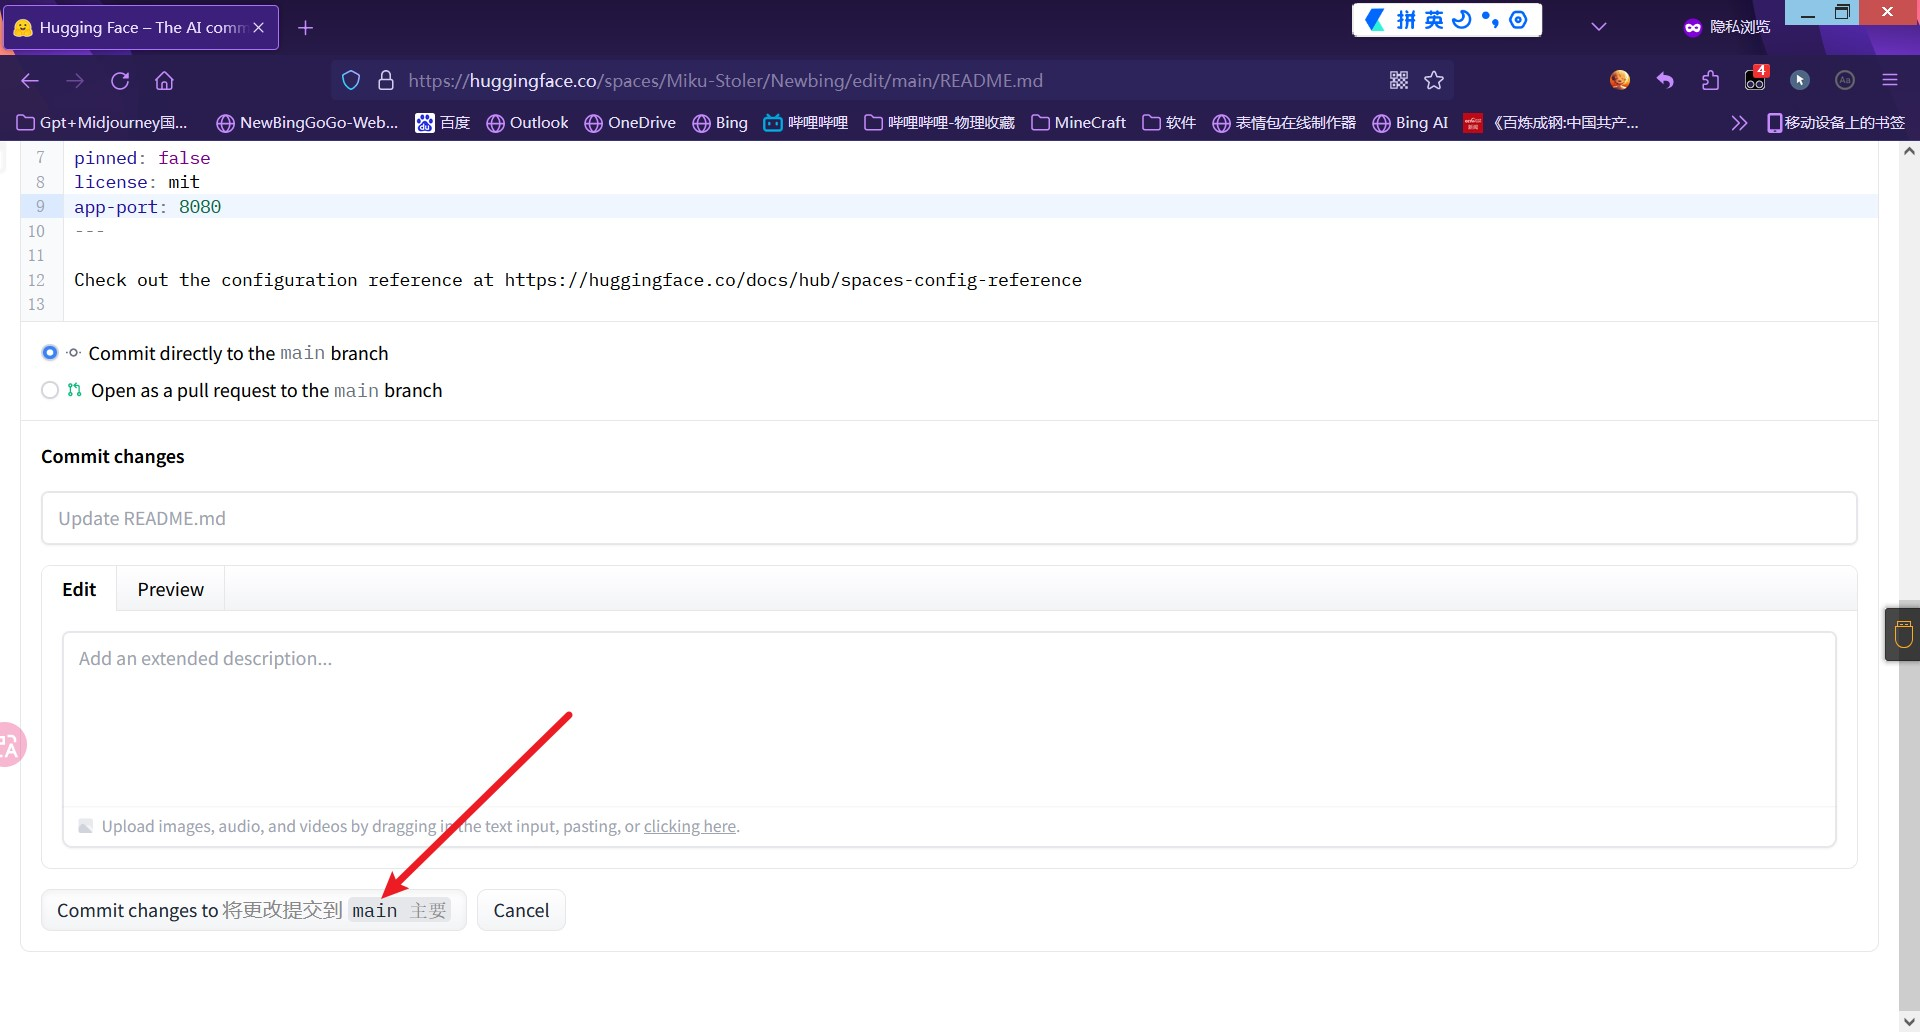Image resolution: width=1920 pixels, height=1032 pixels.
Task: Select Commit directly to the main branch
Action: pyautogui.click(x=50, y=353)
